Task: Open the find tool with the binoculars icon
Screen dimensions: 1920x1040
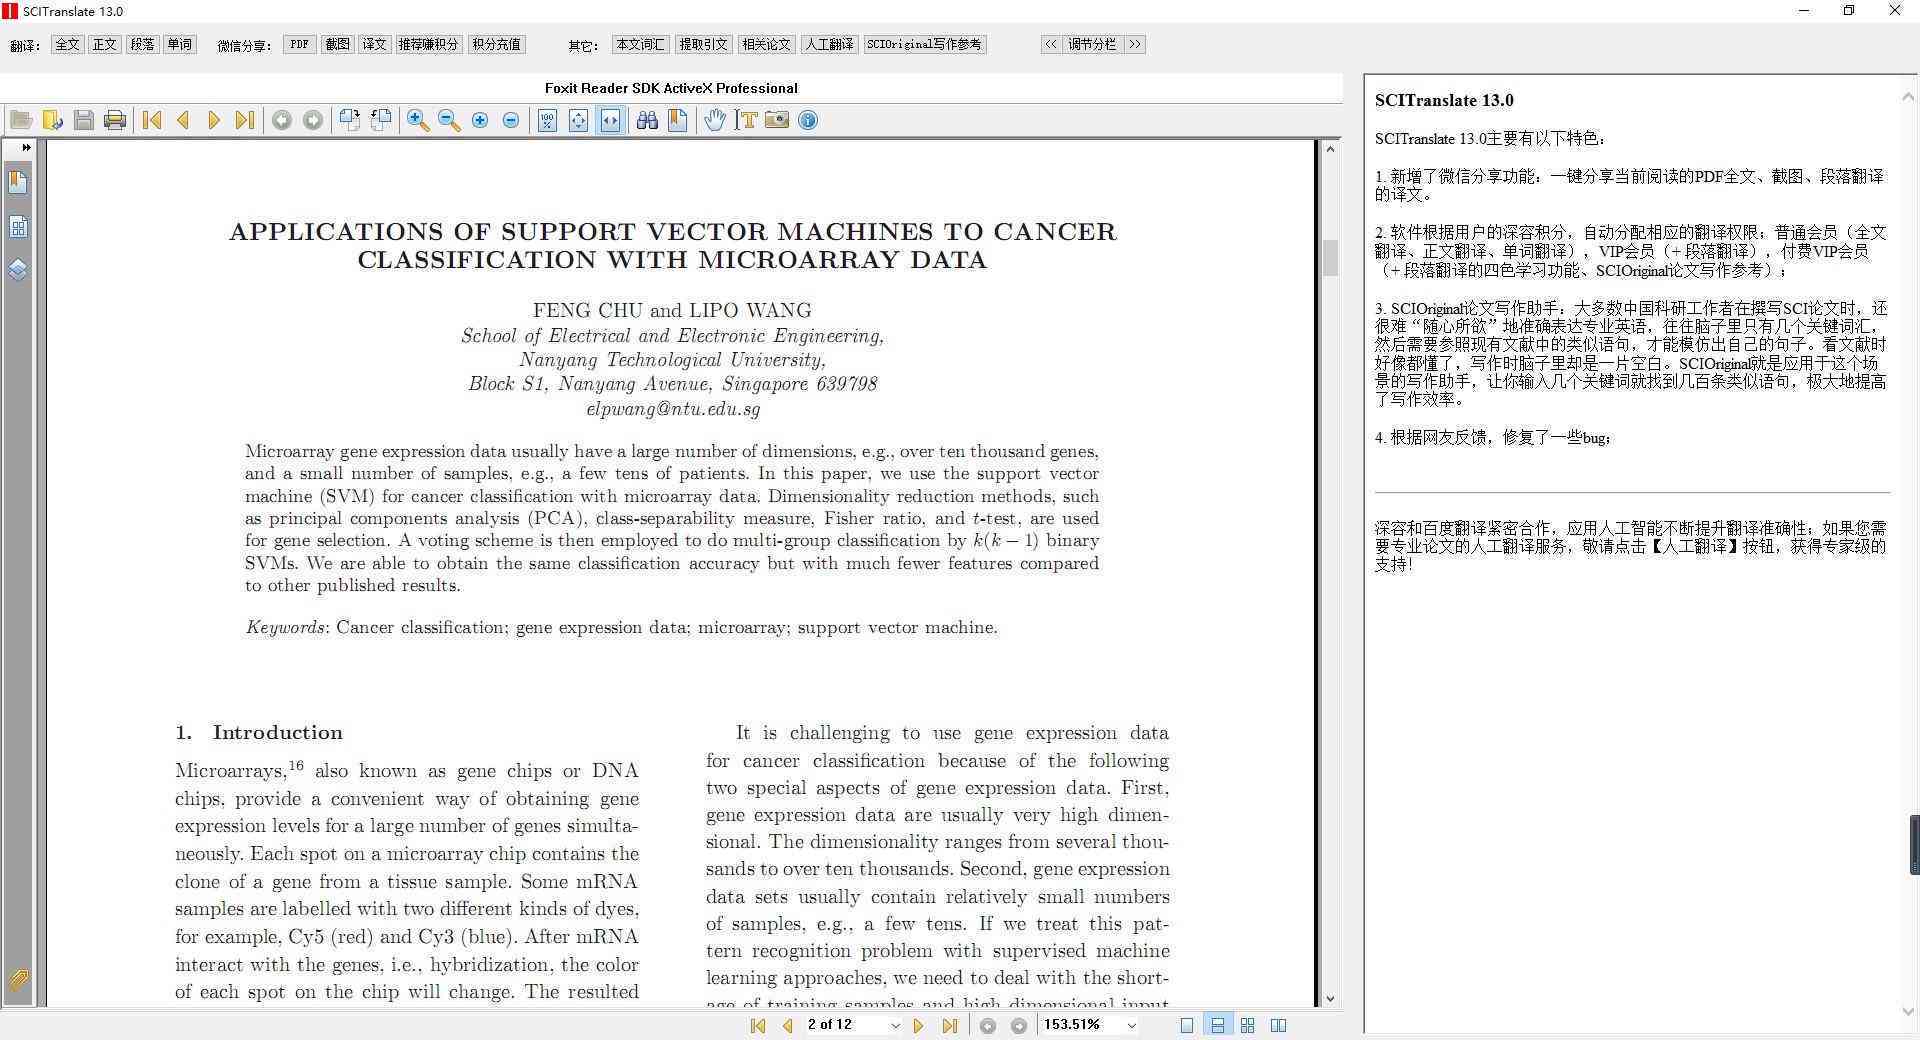Action: click(647, 120)
